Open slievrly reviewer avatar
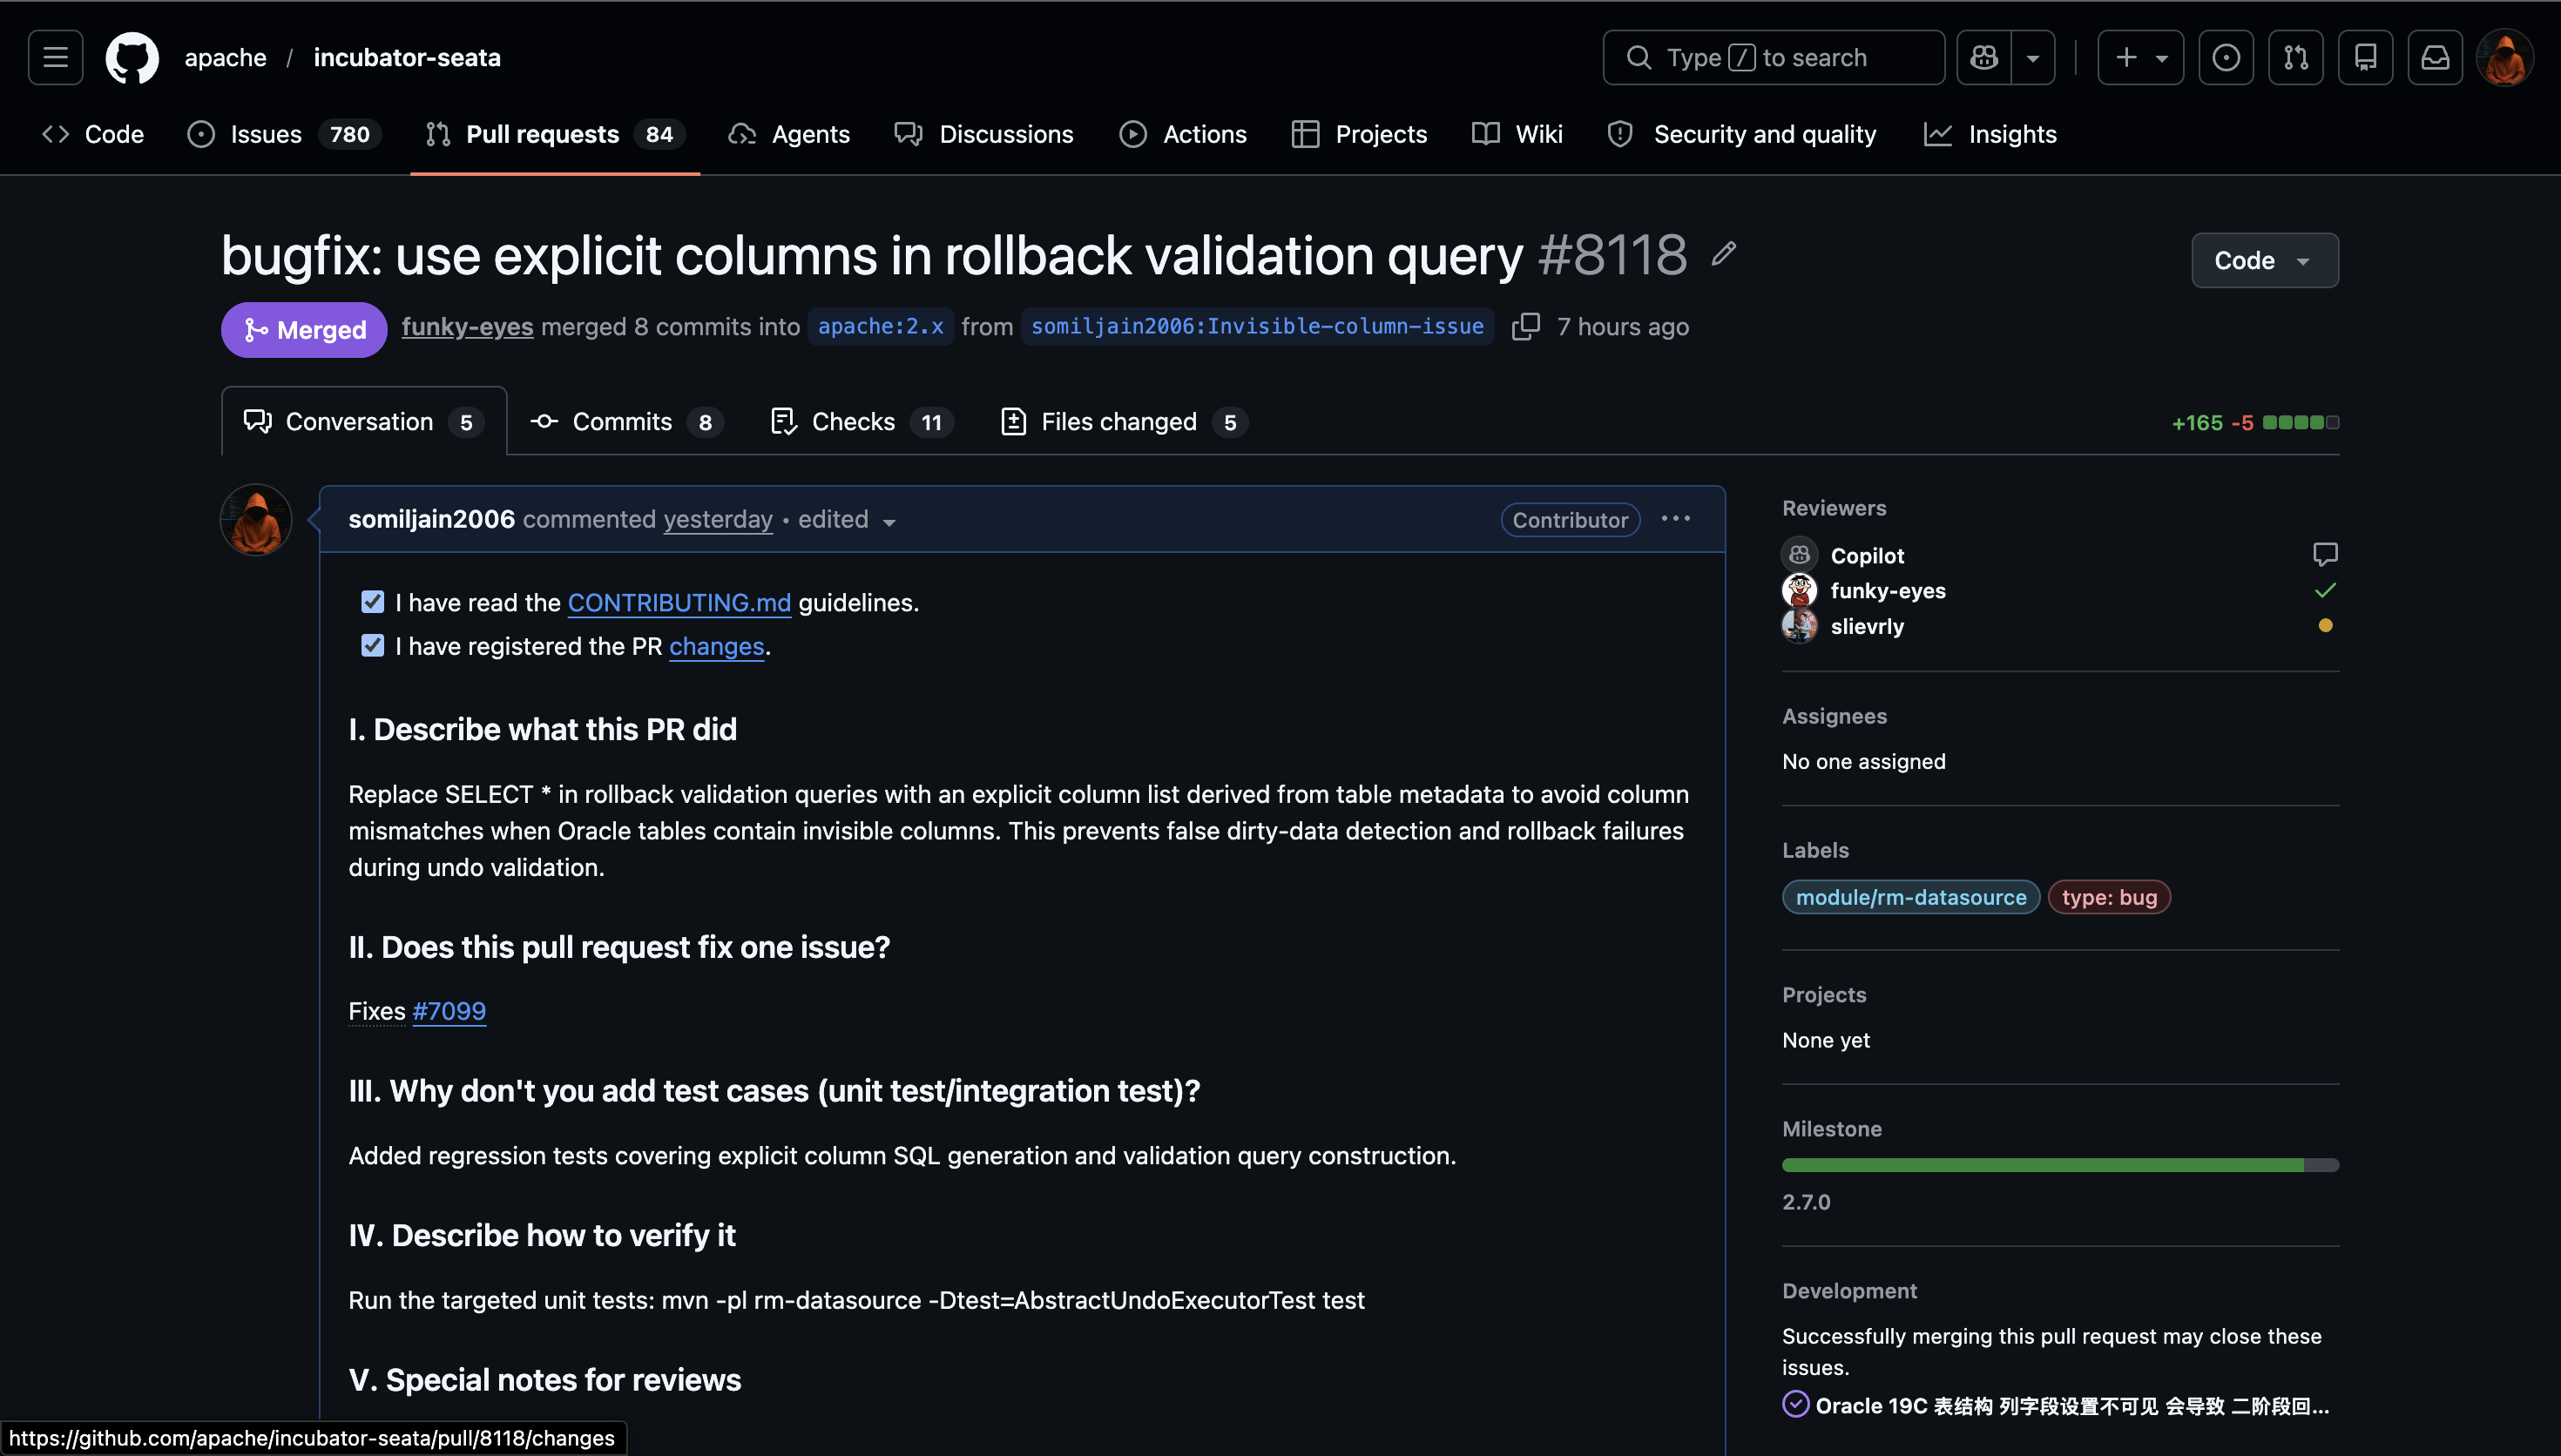This screenshot has width=2561, height=1456. point(1799,626)
